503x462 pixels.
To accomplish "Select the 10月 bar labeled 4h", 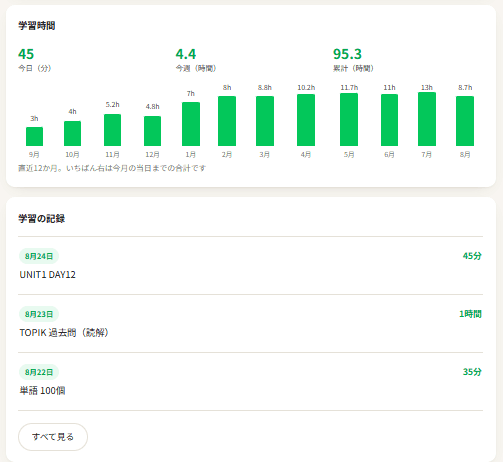I will click(72, 133).
